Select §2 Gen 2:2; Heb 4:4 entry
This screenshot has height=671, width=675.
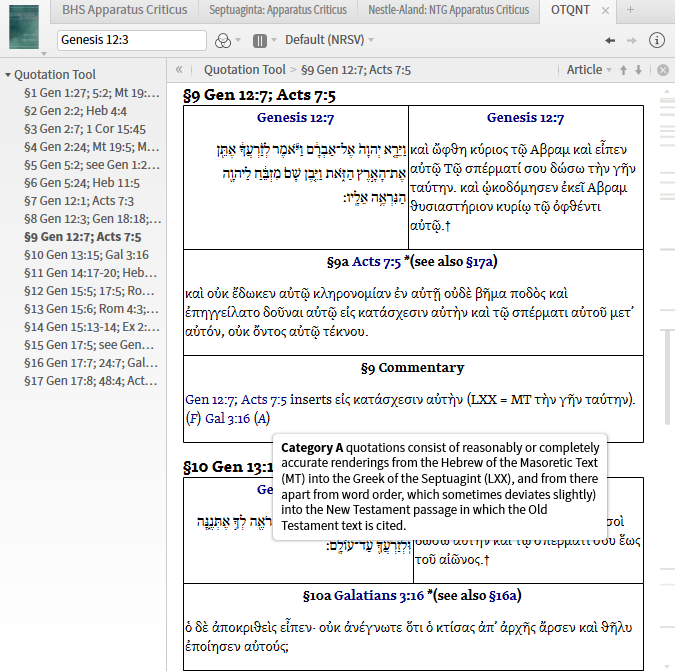coord(75,111)
